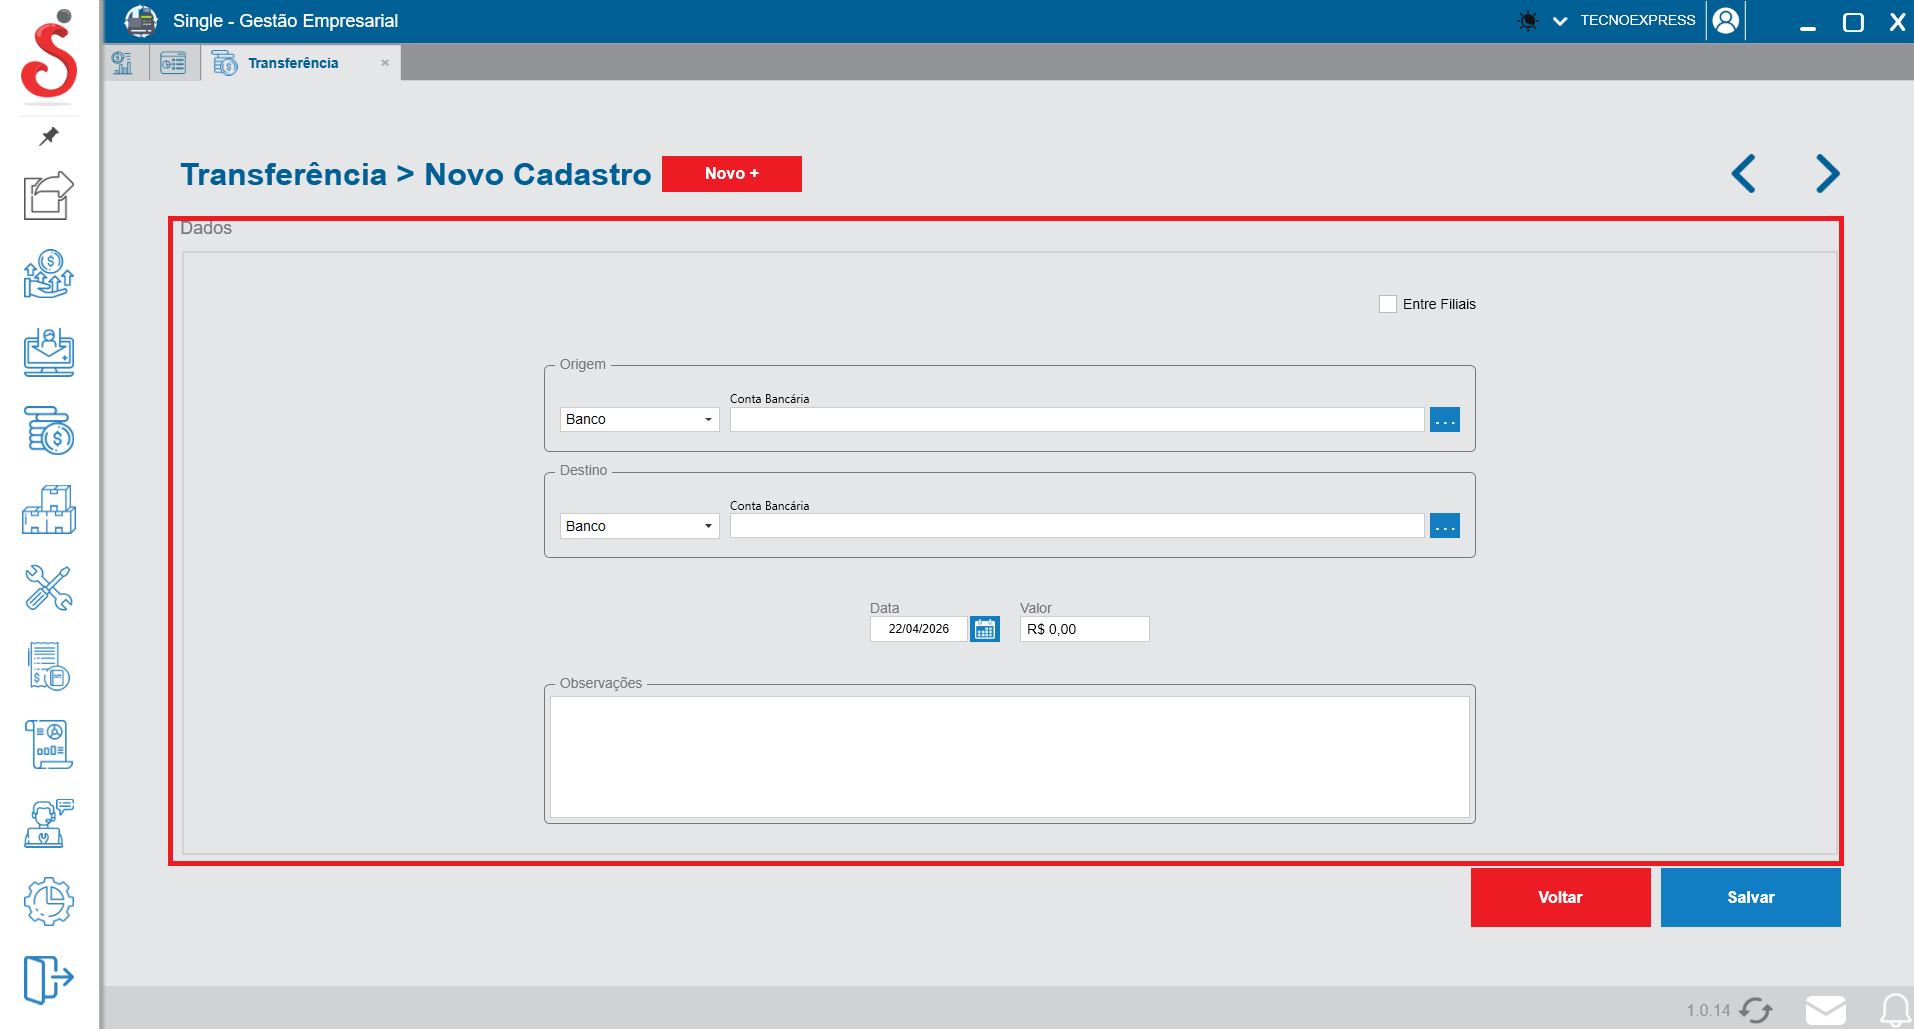Open the inventory boxes module icon
The height and width of the screenshot is (1029, 1914).
pos(48,510)
